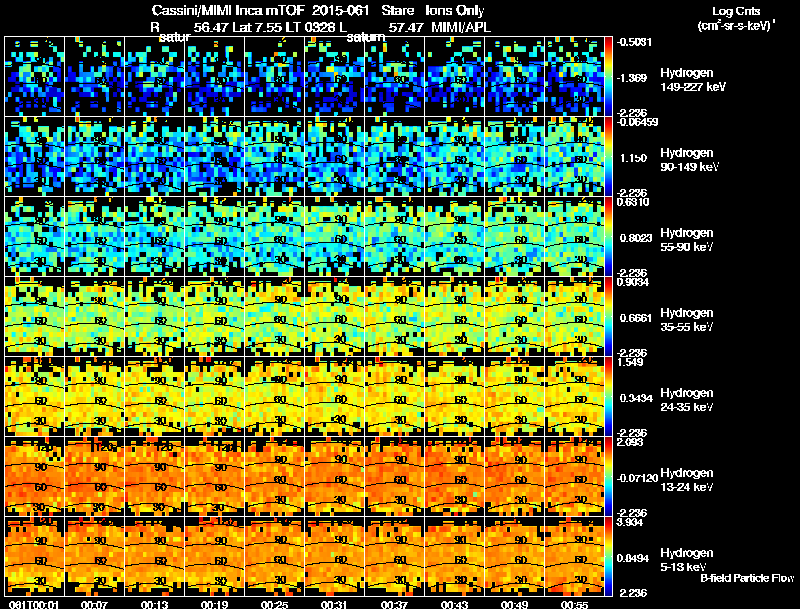The height and width of the screenshot is (609, 800).
Task: Click the '0.3434' scale value
Action: pos(636,398)
